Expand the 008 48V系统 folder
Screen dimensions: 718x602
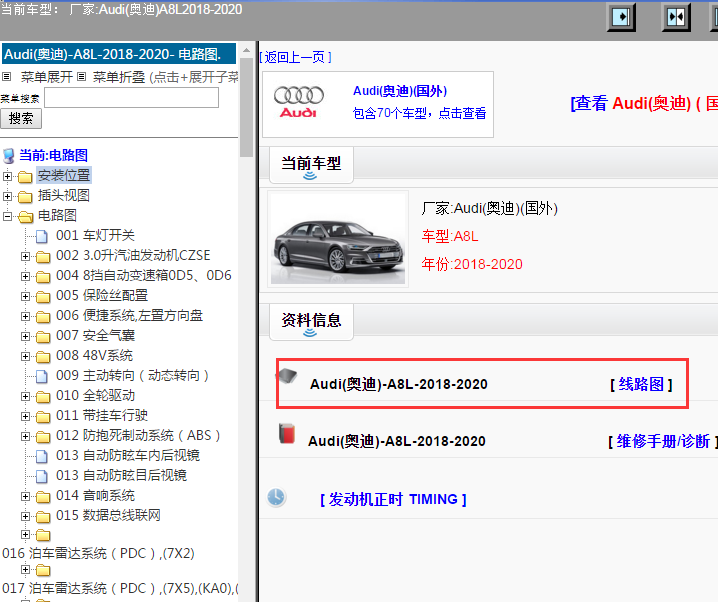tap(26, 356)
